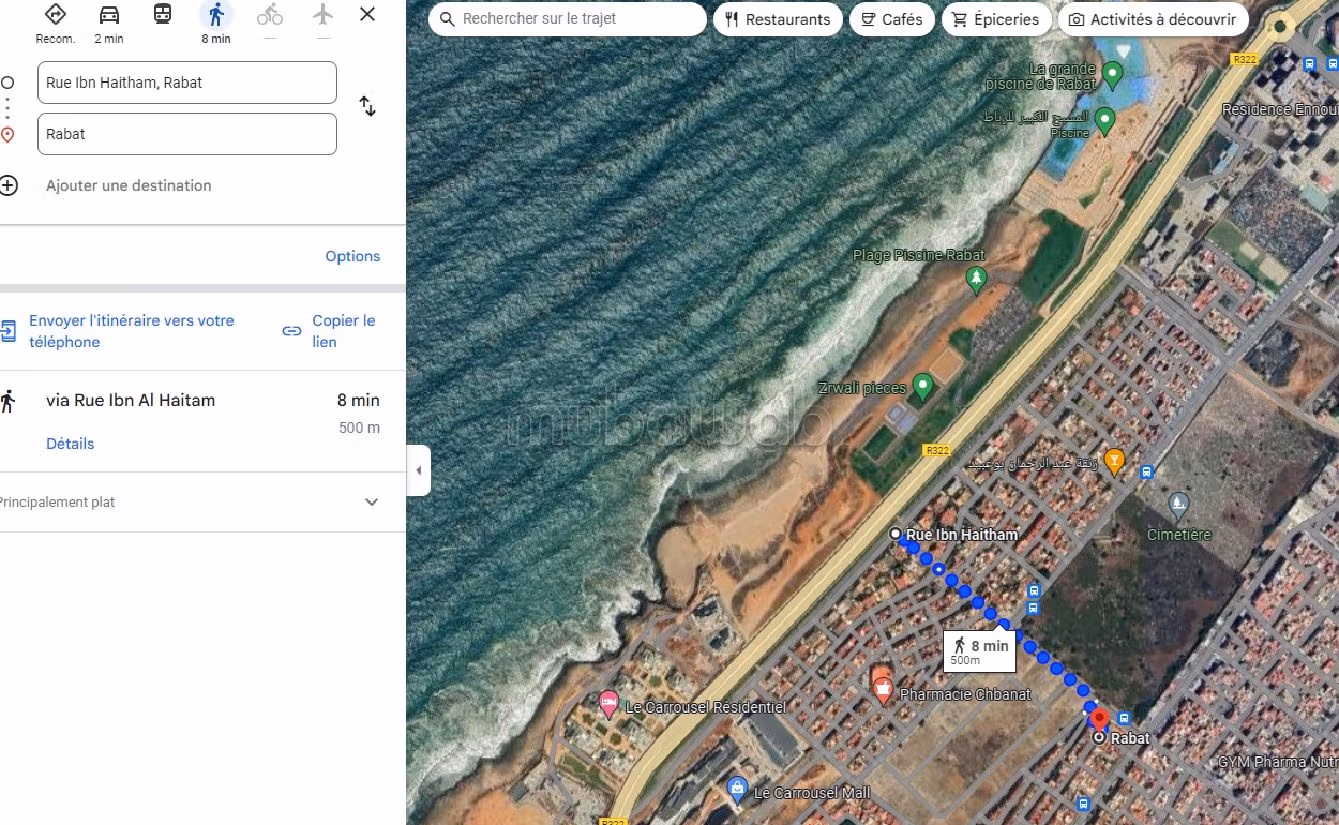1339x825 pixels.
Task: Click Le Carrousel Résidentiel hotel marker
Action: 608,705
